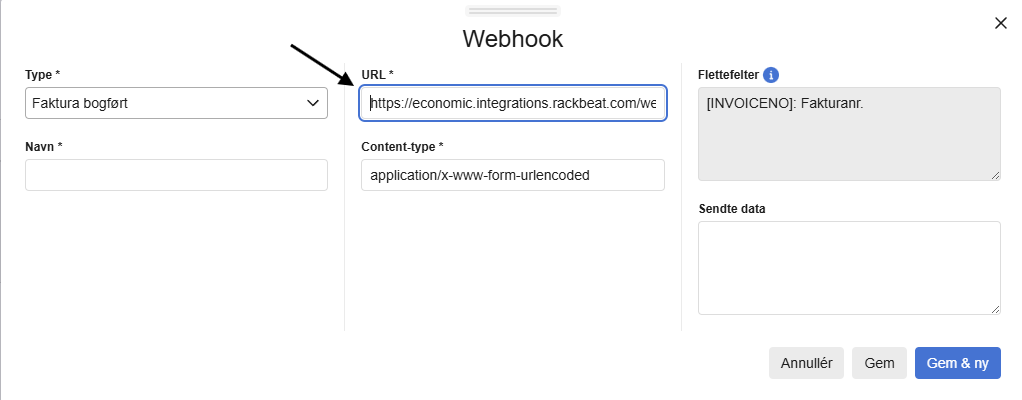Close the Webhook dialog with X
Viewport: 1022px width, 400px height.
1000,23
